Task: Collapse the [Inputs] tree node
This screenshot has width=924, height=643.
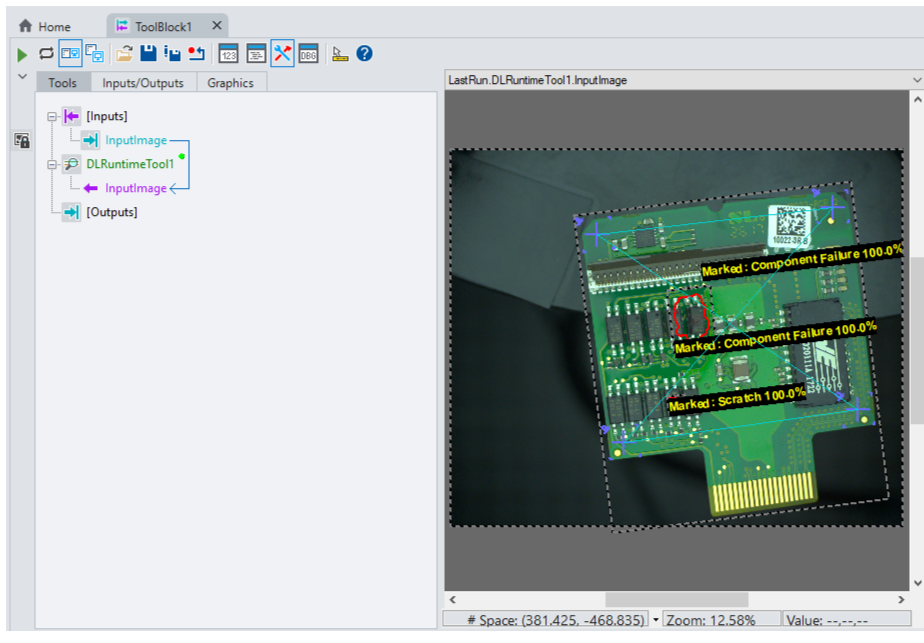Action: point(50,117)
